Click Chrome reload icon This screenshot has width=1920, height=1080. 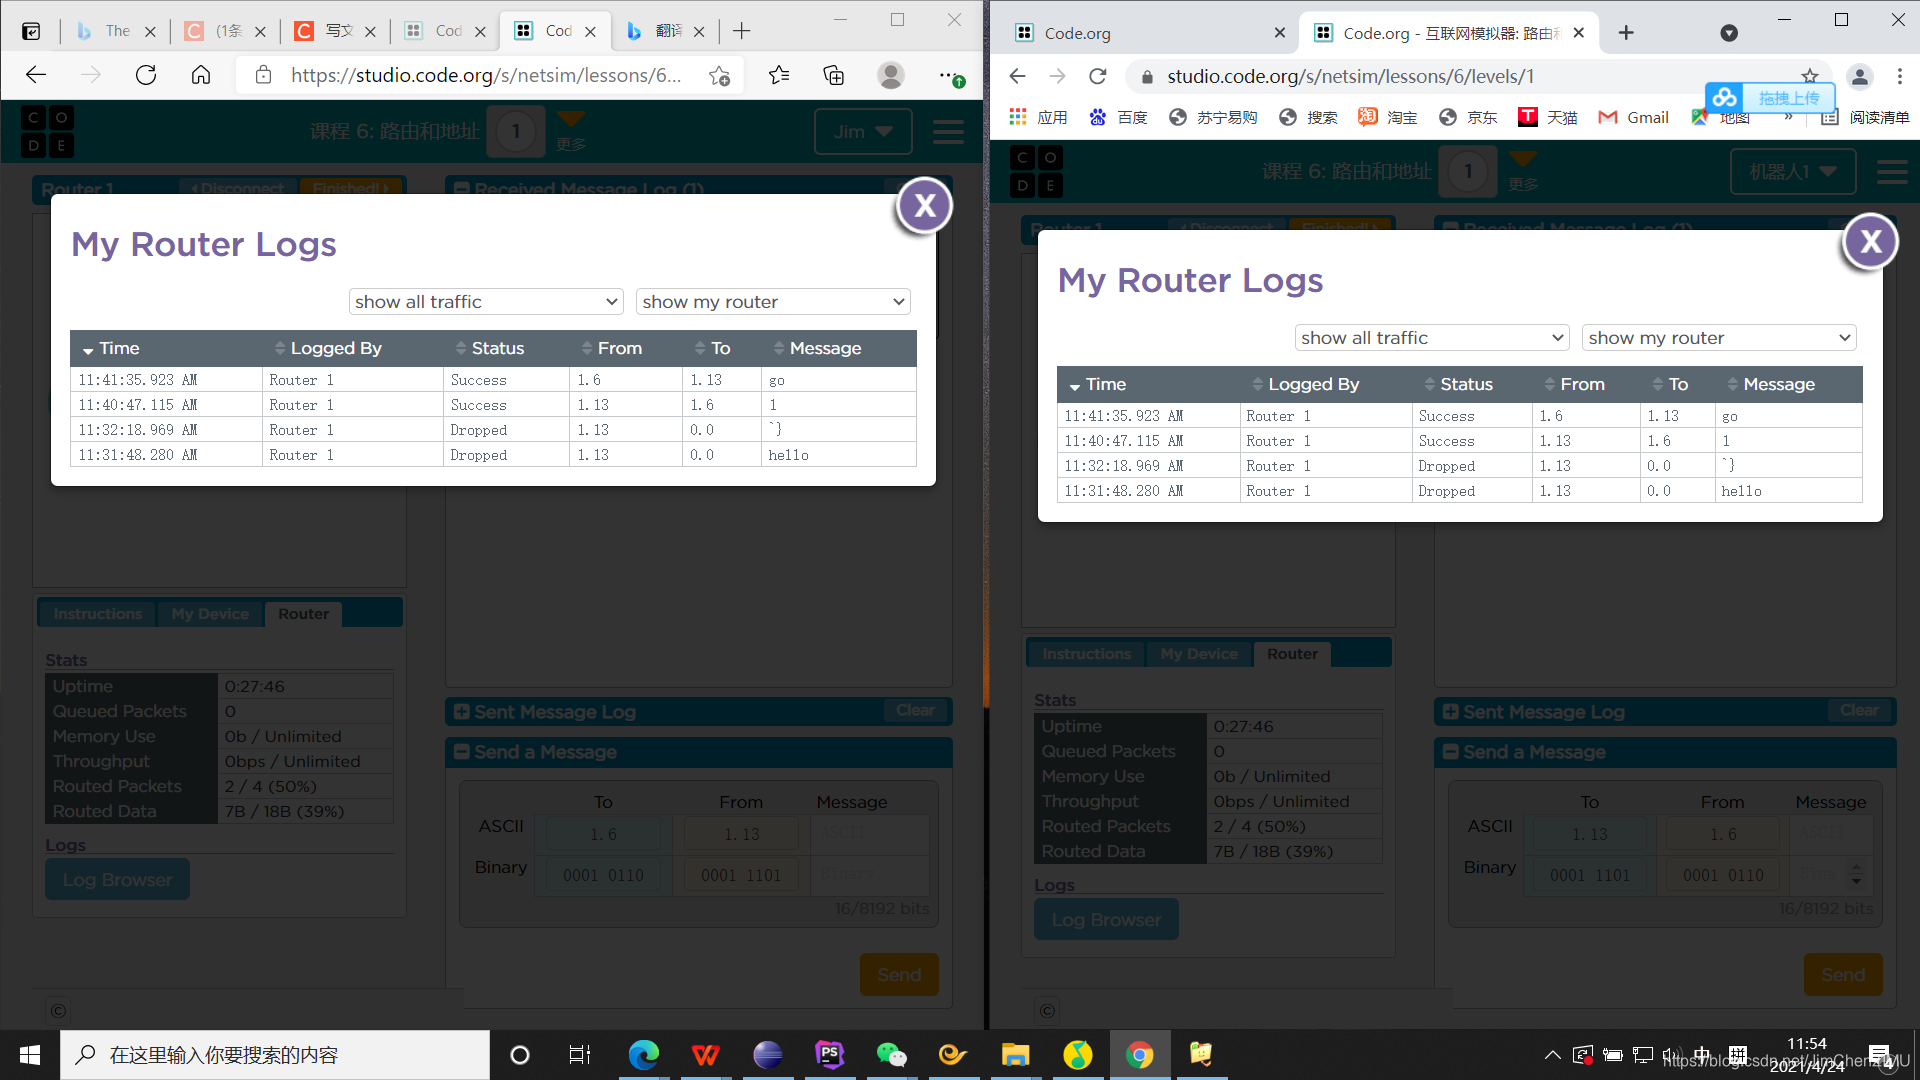(1098, 76)
